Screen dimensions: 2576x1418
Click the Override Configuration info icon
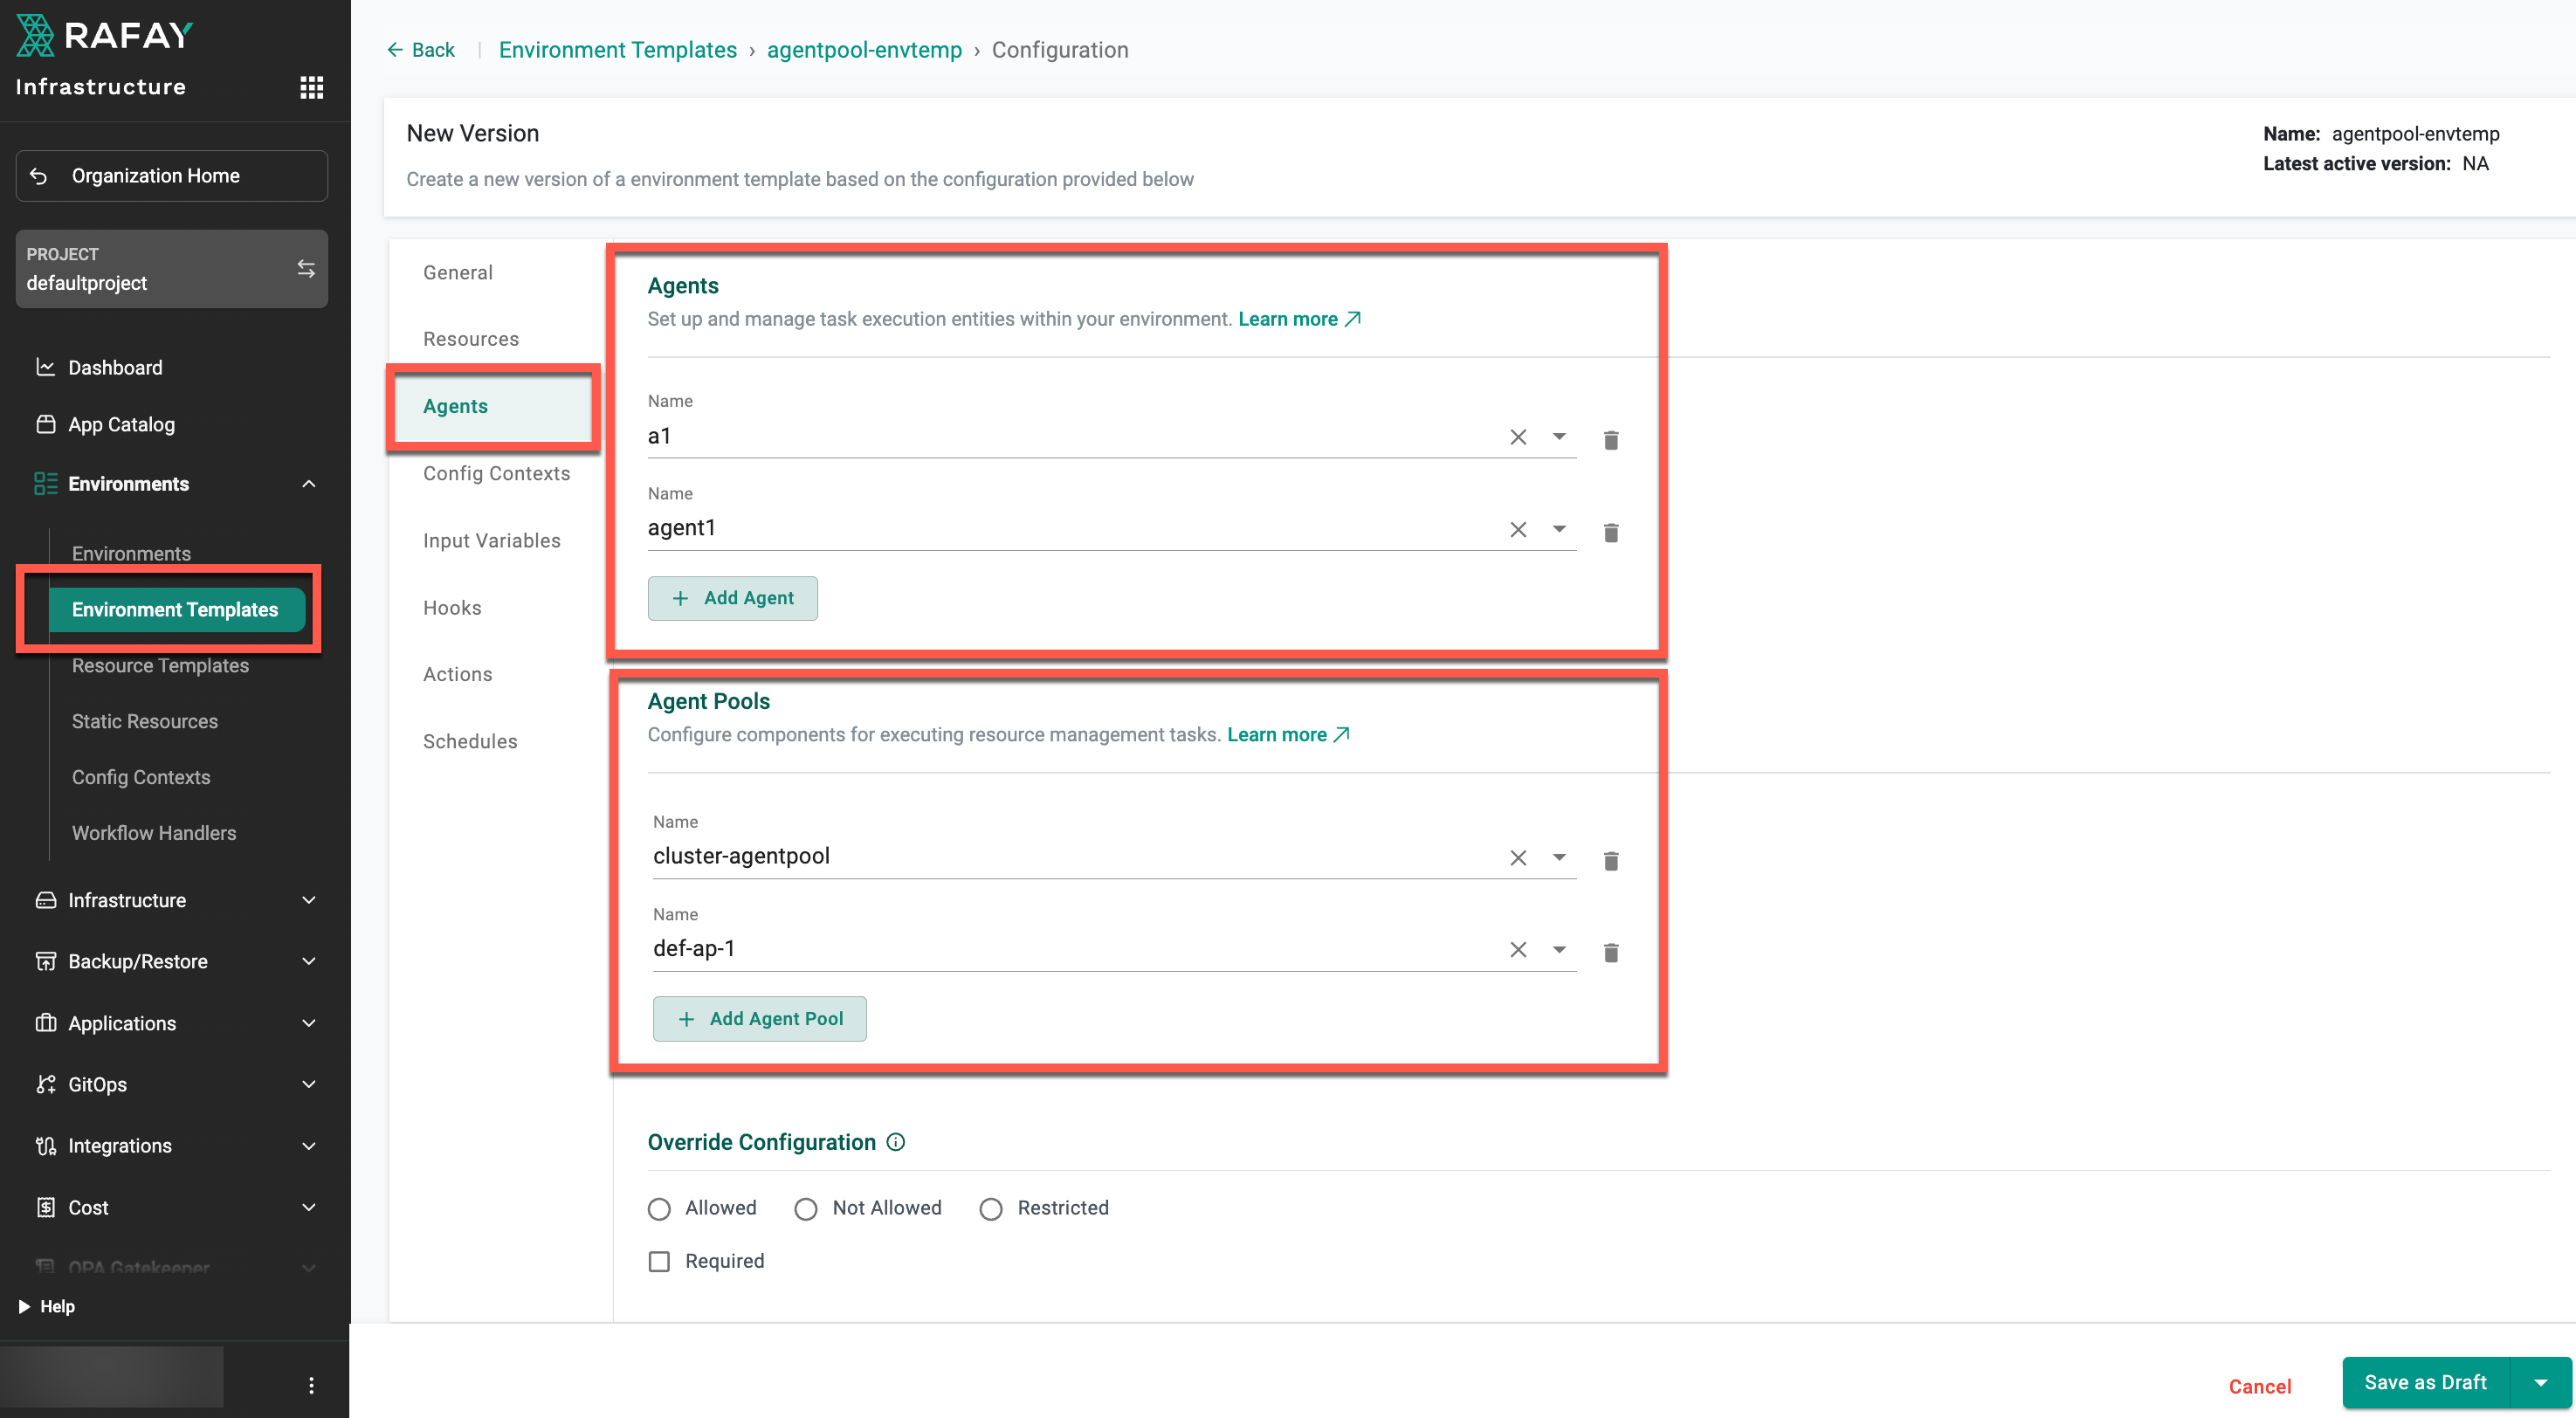(894, 1141)
